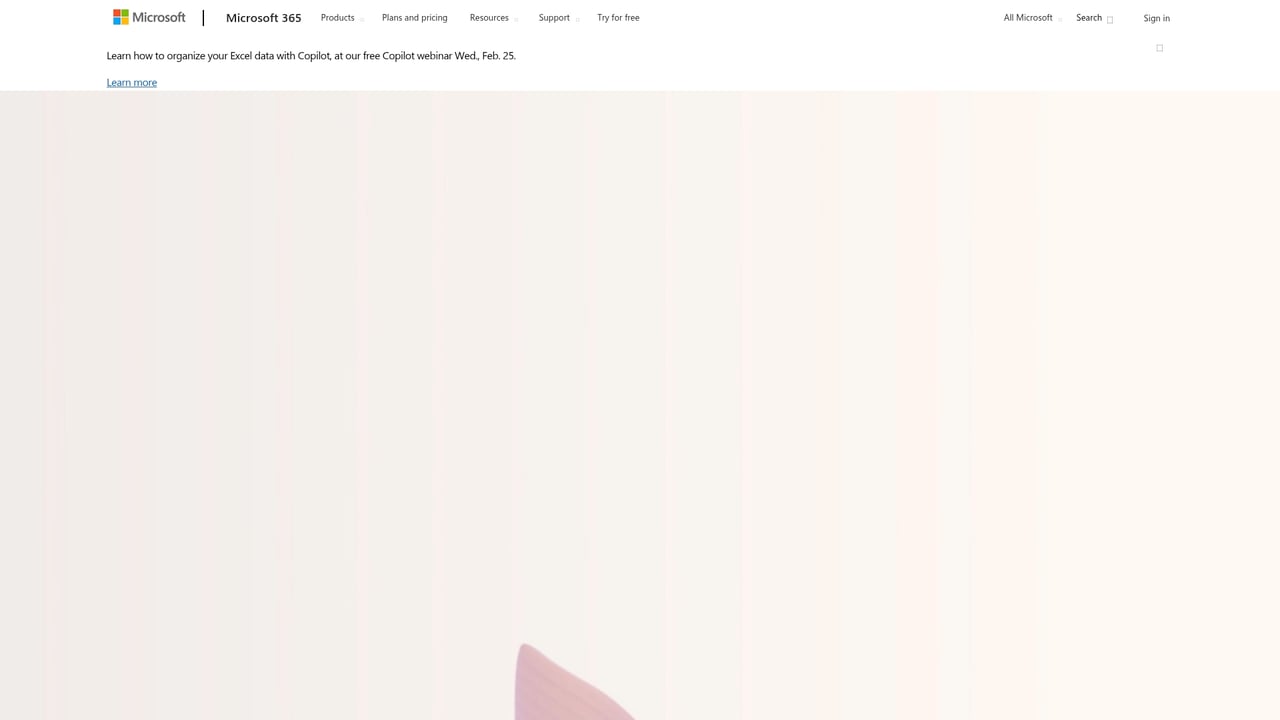Click the Learn more link
The image size is (1280, 720).
tap(131, 82)
